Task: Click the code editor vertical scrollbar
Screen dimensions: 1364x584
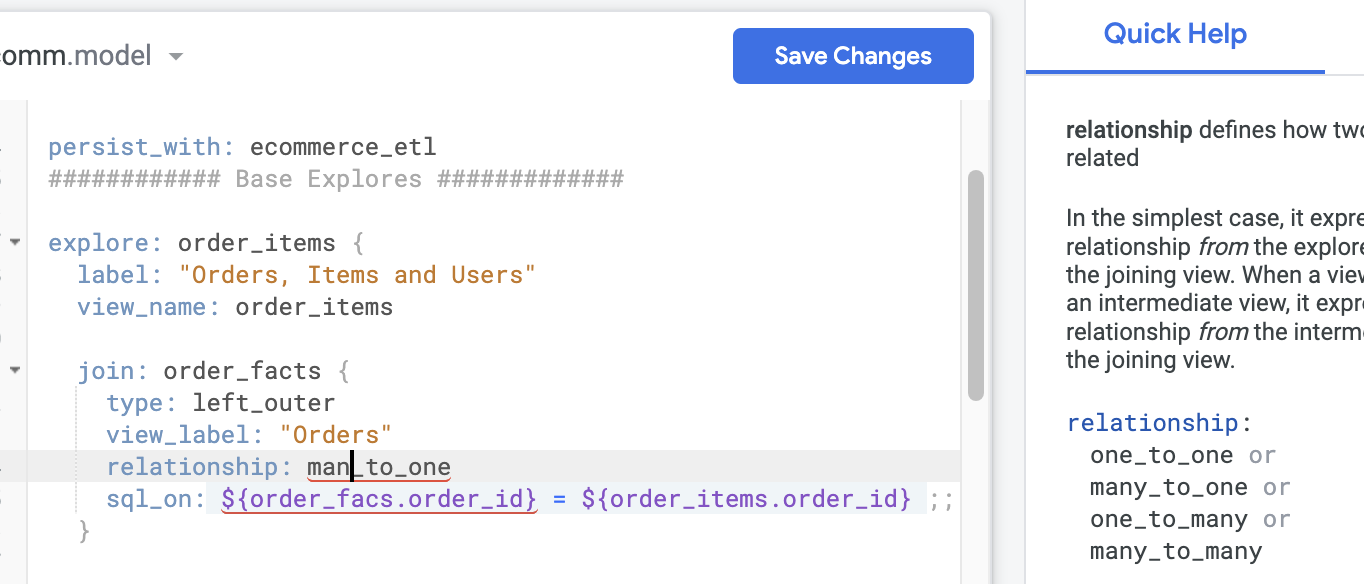Action: [975, 285]
